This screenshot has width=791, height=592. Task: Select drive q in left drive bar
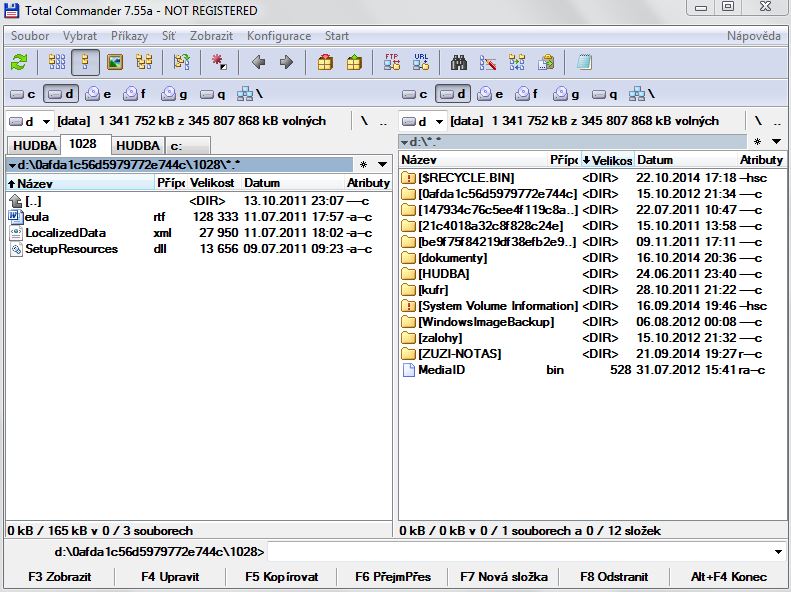pos(212,94)
